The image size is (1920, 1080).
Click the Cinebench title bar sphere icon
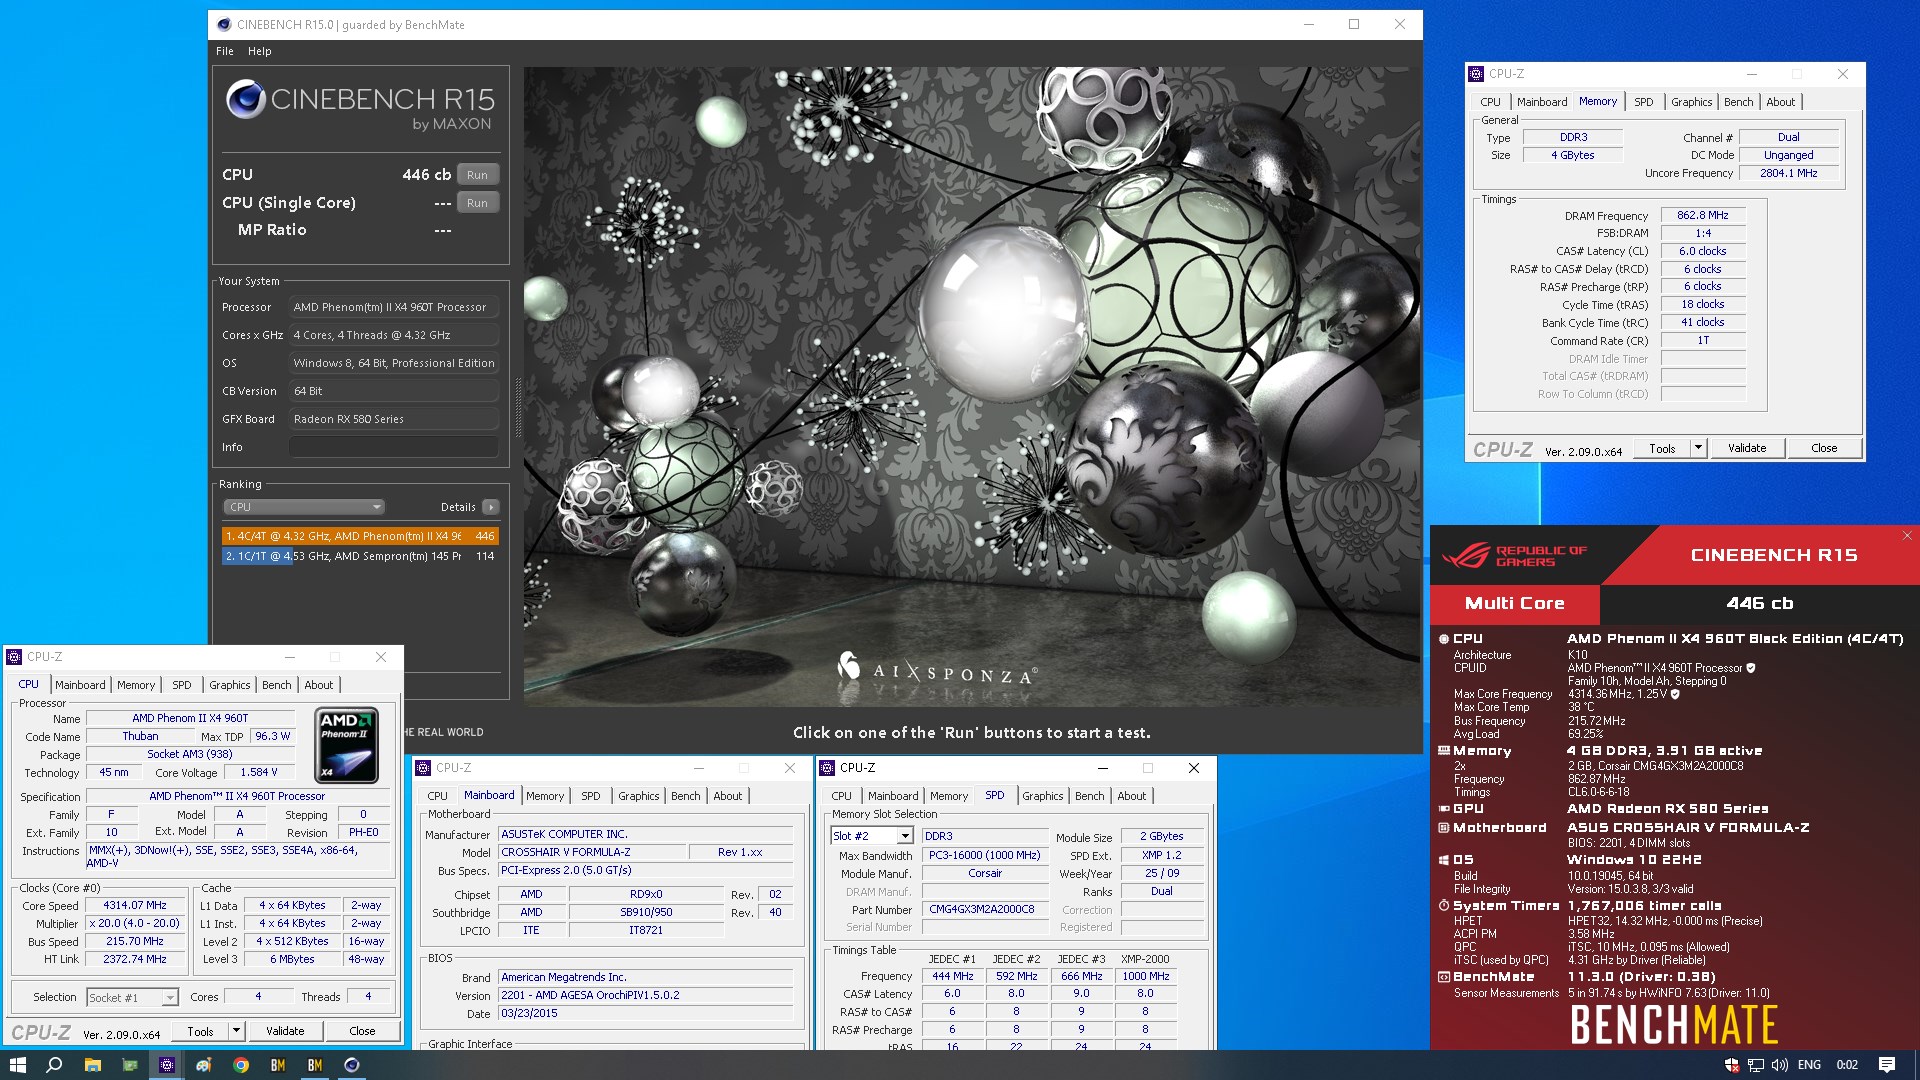point(224,25)
